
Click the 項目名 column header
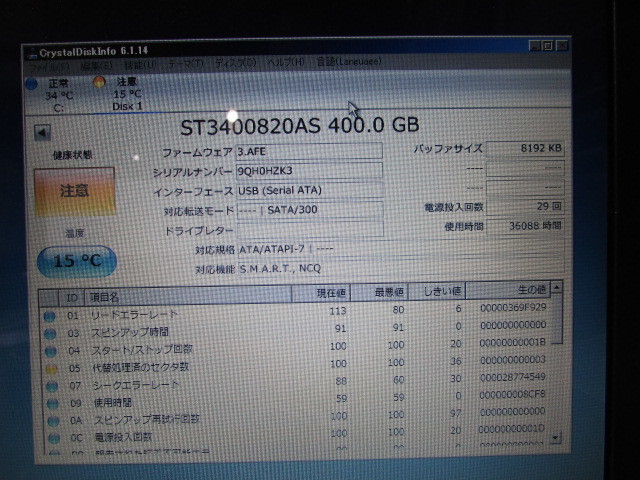(x=188, y=296)
